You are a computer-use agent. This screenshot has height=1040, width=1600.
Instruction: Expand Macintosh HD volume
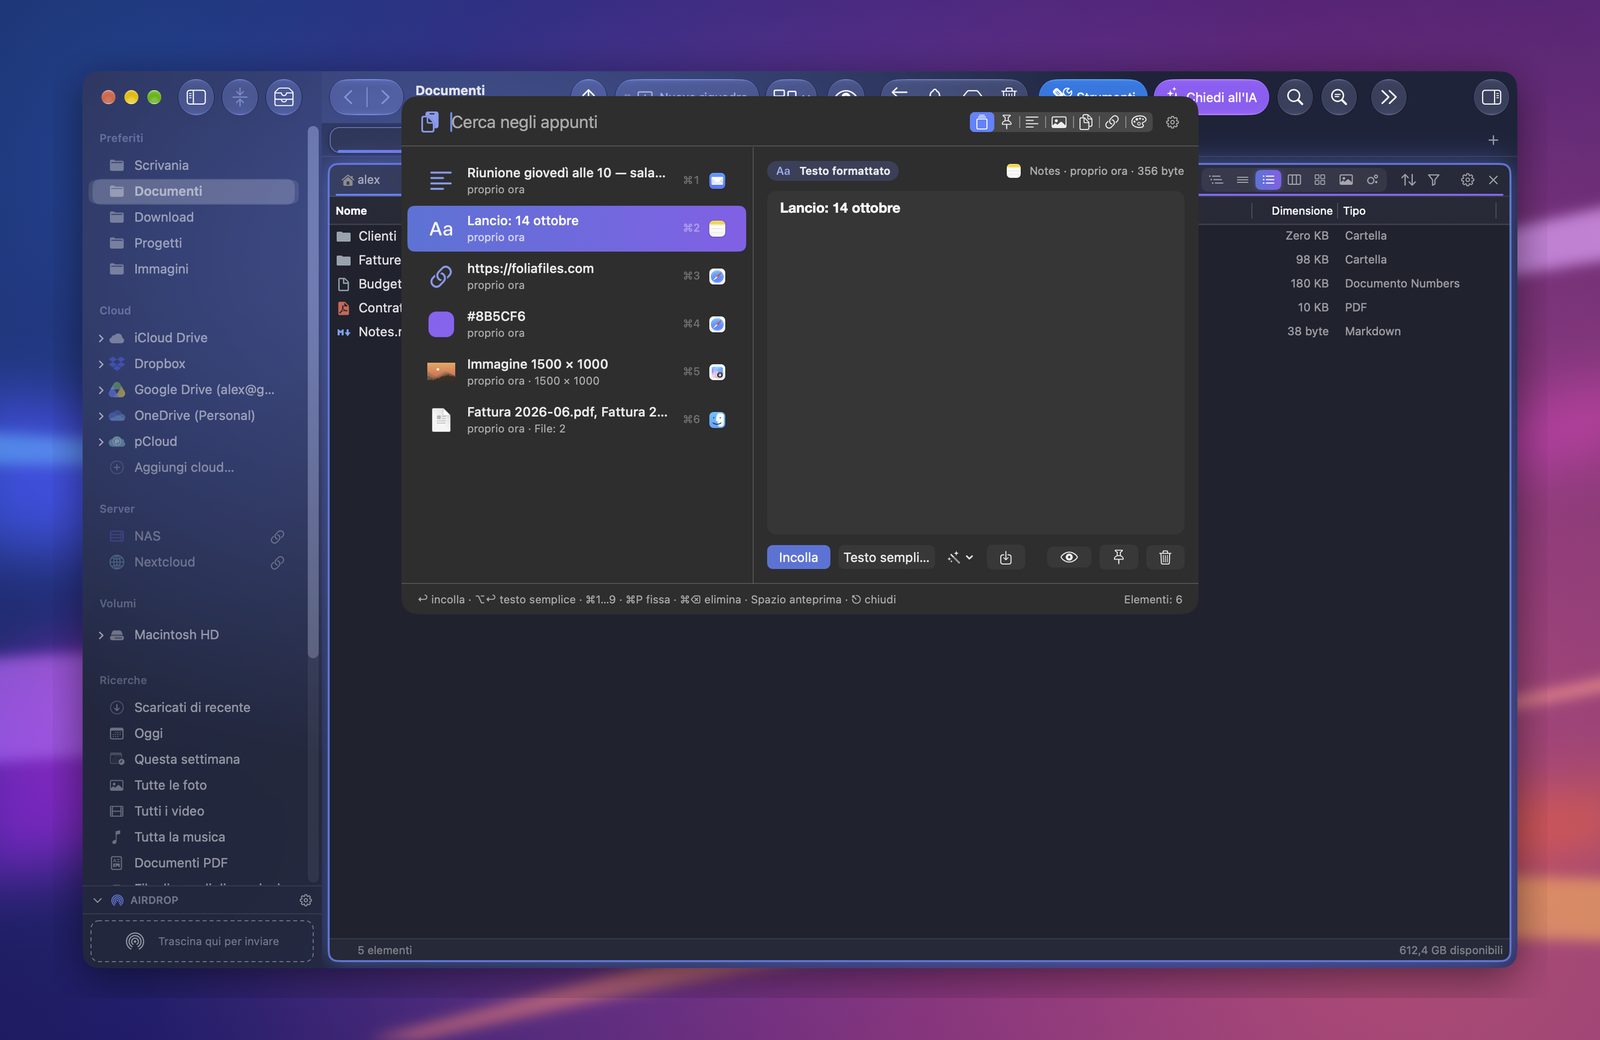click(101, 635)
